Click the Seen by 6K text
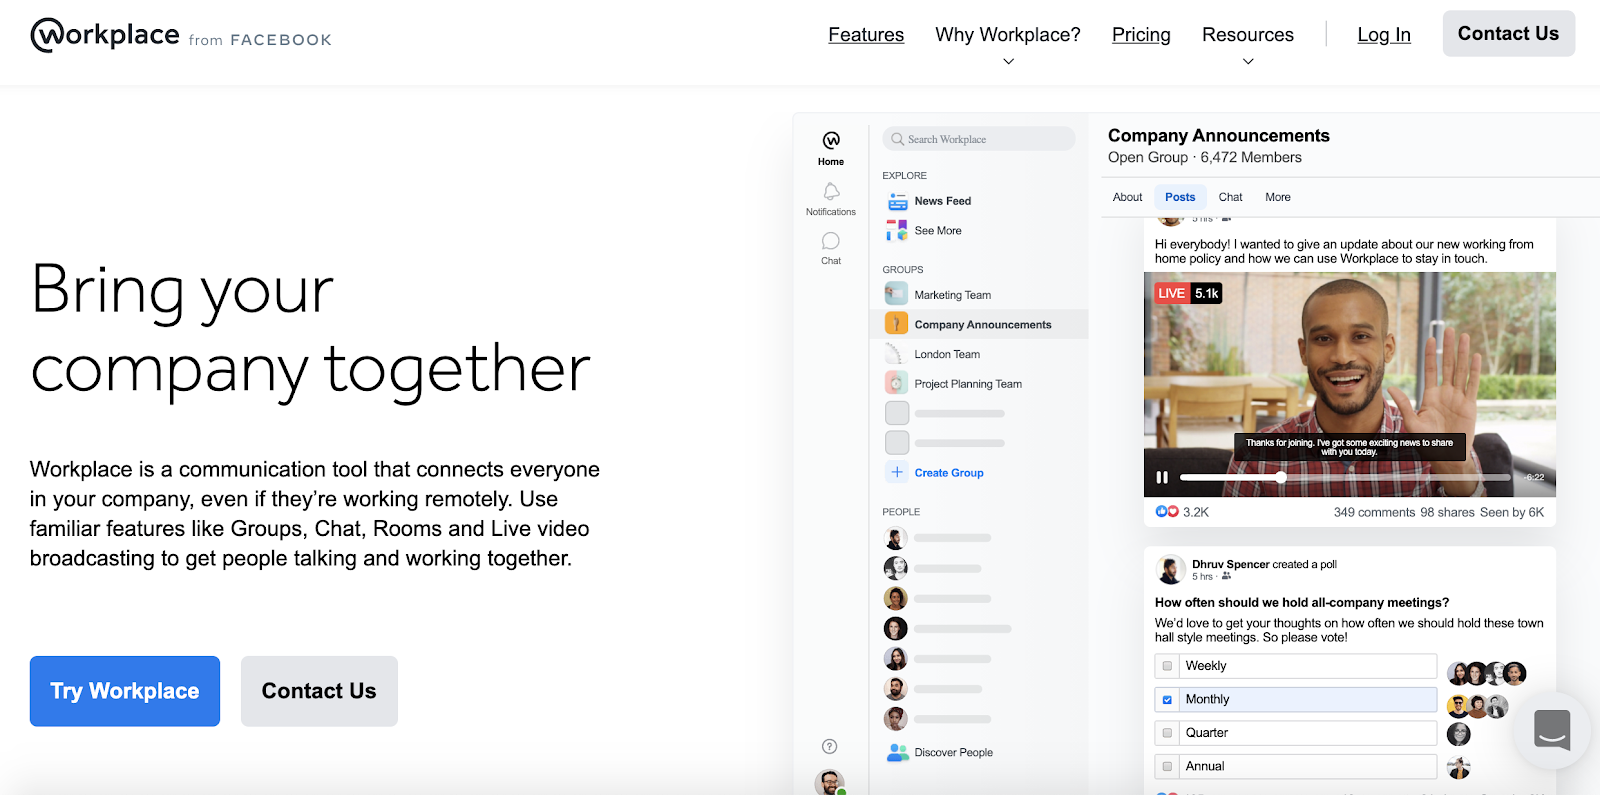1600x795 pixels. pyautogui.click(x=1512, y=512)
